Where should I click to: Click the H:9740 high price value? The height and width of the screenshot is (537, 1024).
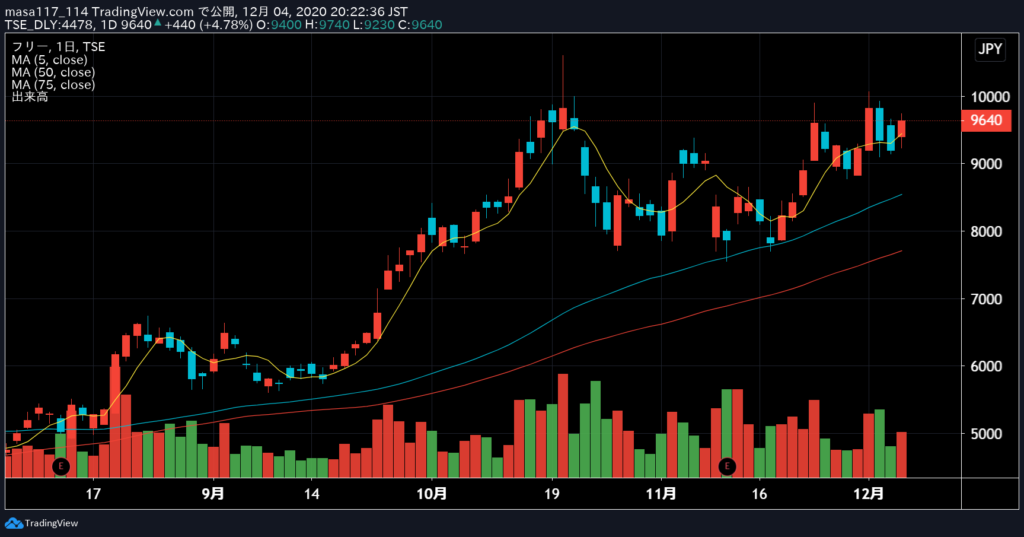click(x=327, y=25)
